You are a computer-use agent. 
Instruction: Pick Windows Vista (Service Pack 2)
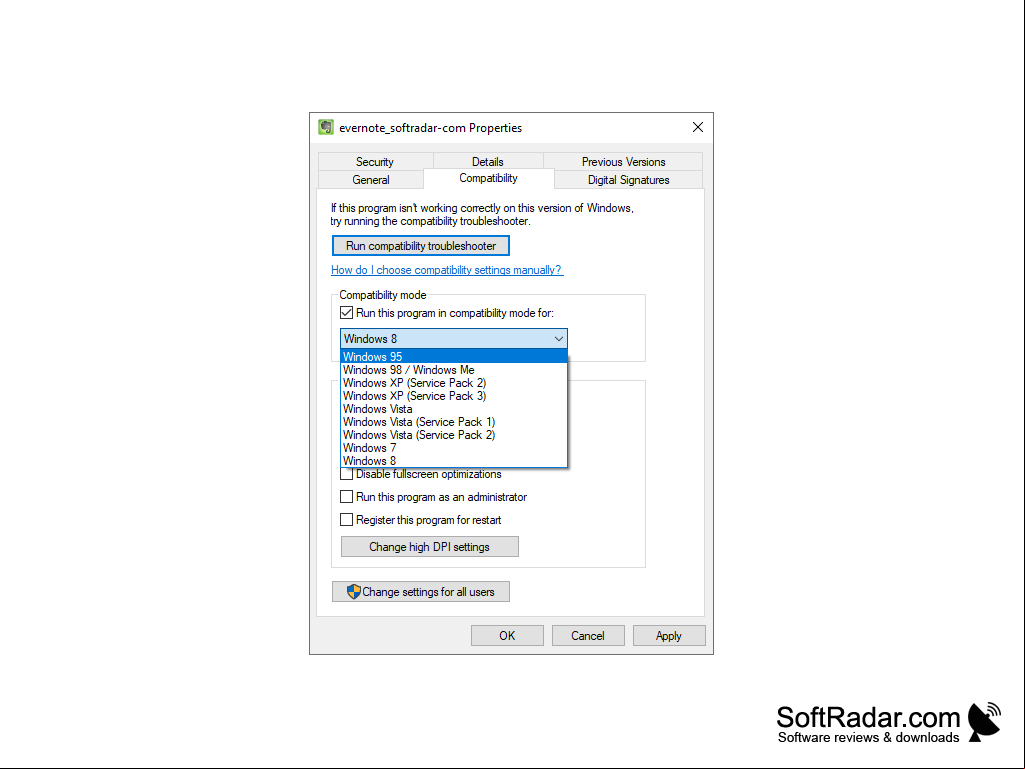pos(454,435)
